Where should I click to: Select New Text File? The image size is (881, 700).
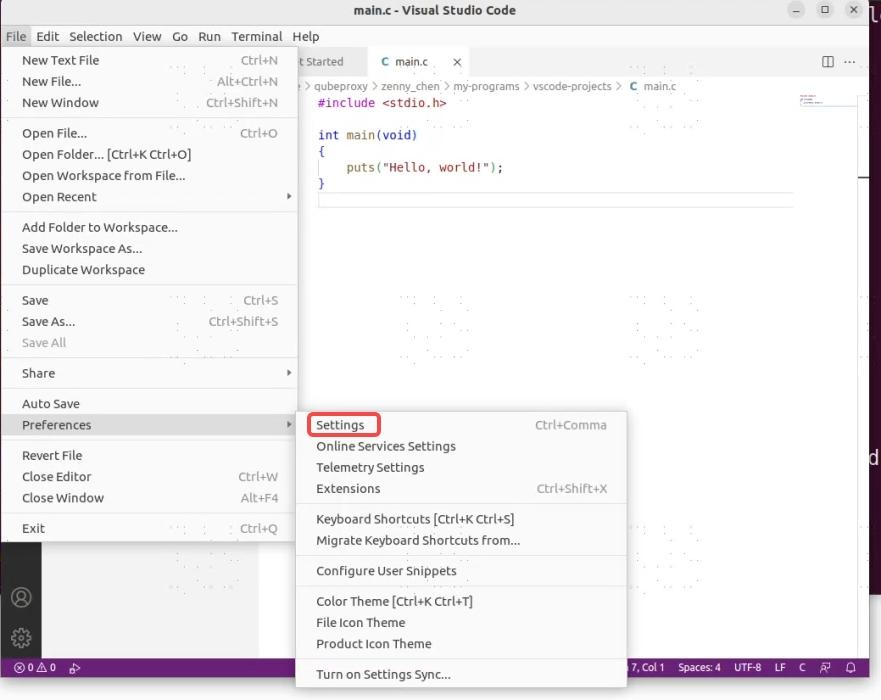[x=149, y=60]
